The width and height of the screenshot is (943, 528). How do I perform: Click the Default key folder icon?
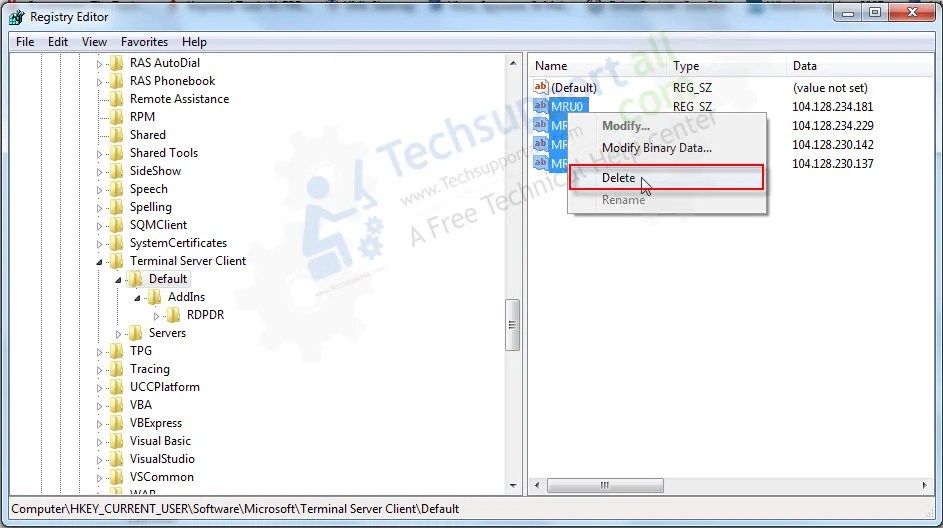point(136,279)
